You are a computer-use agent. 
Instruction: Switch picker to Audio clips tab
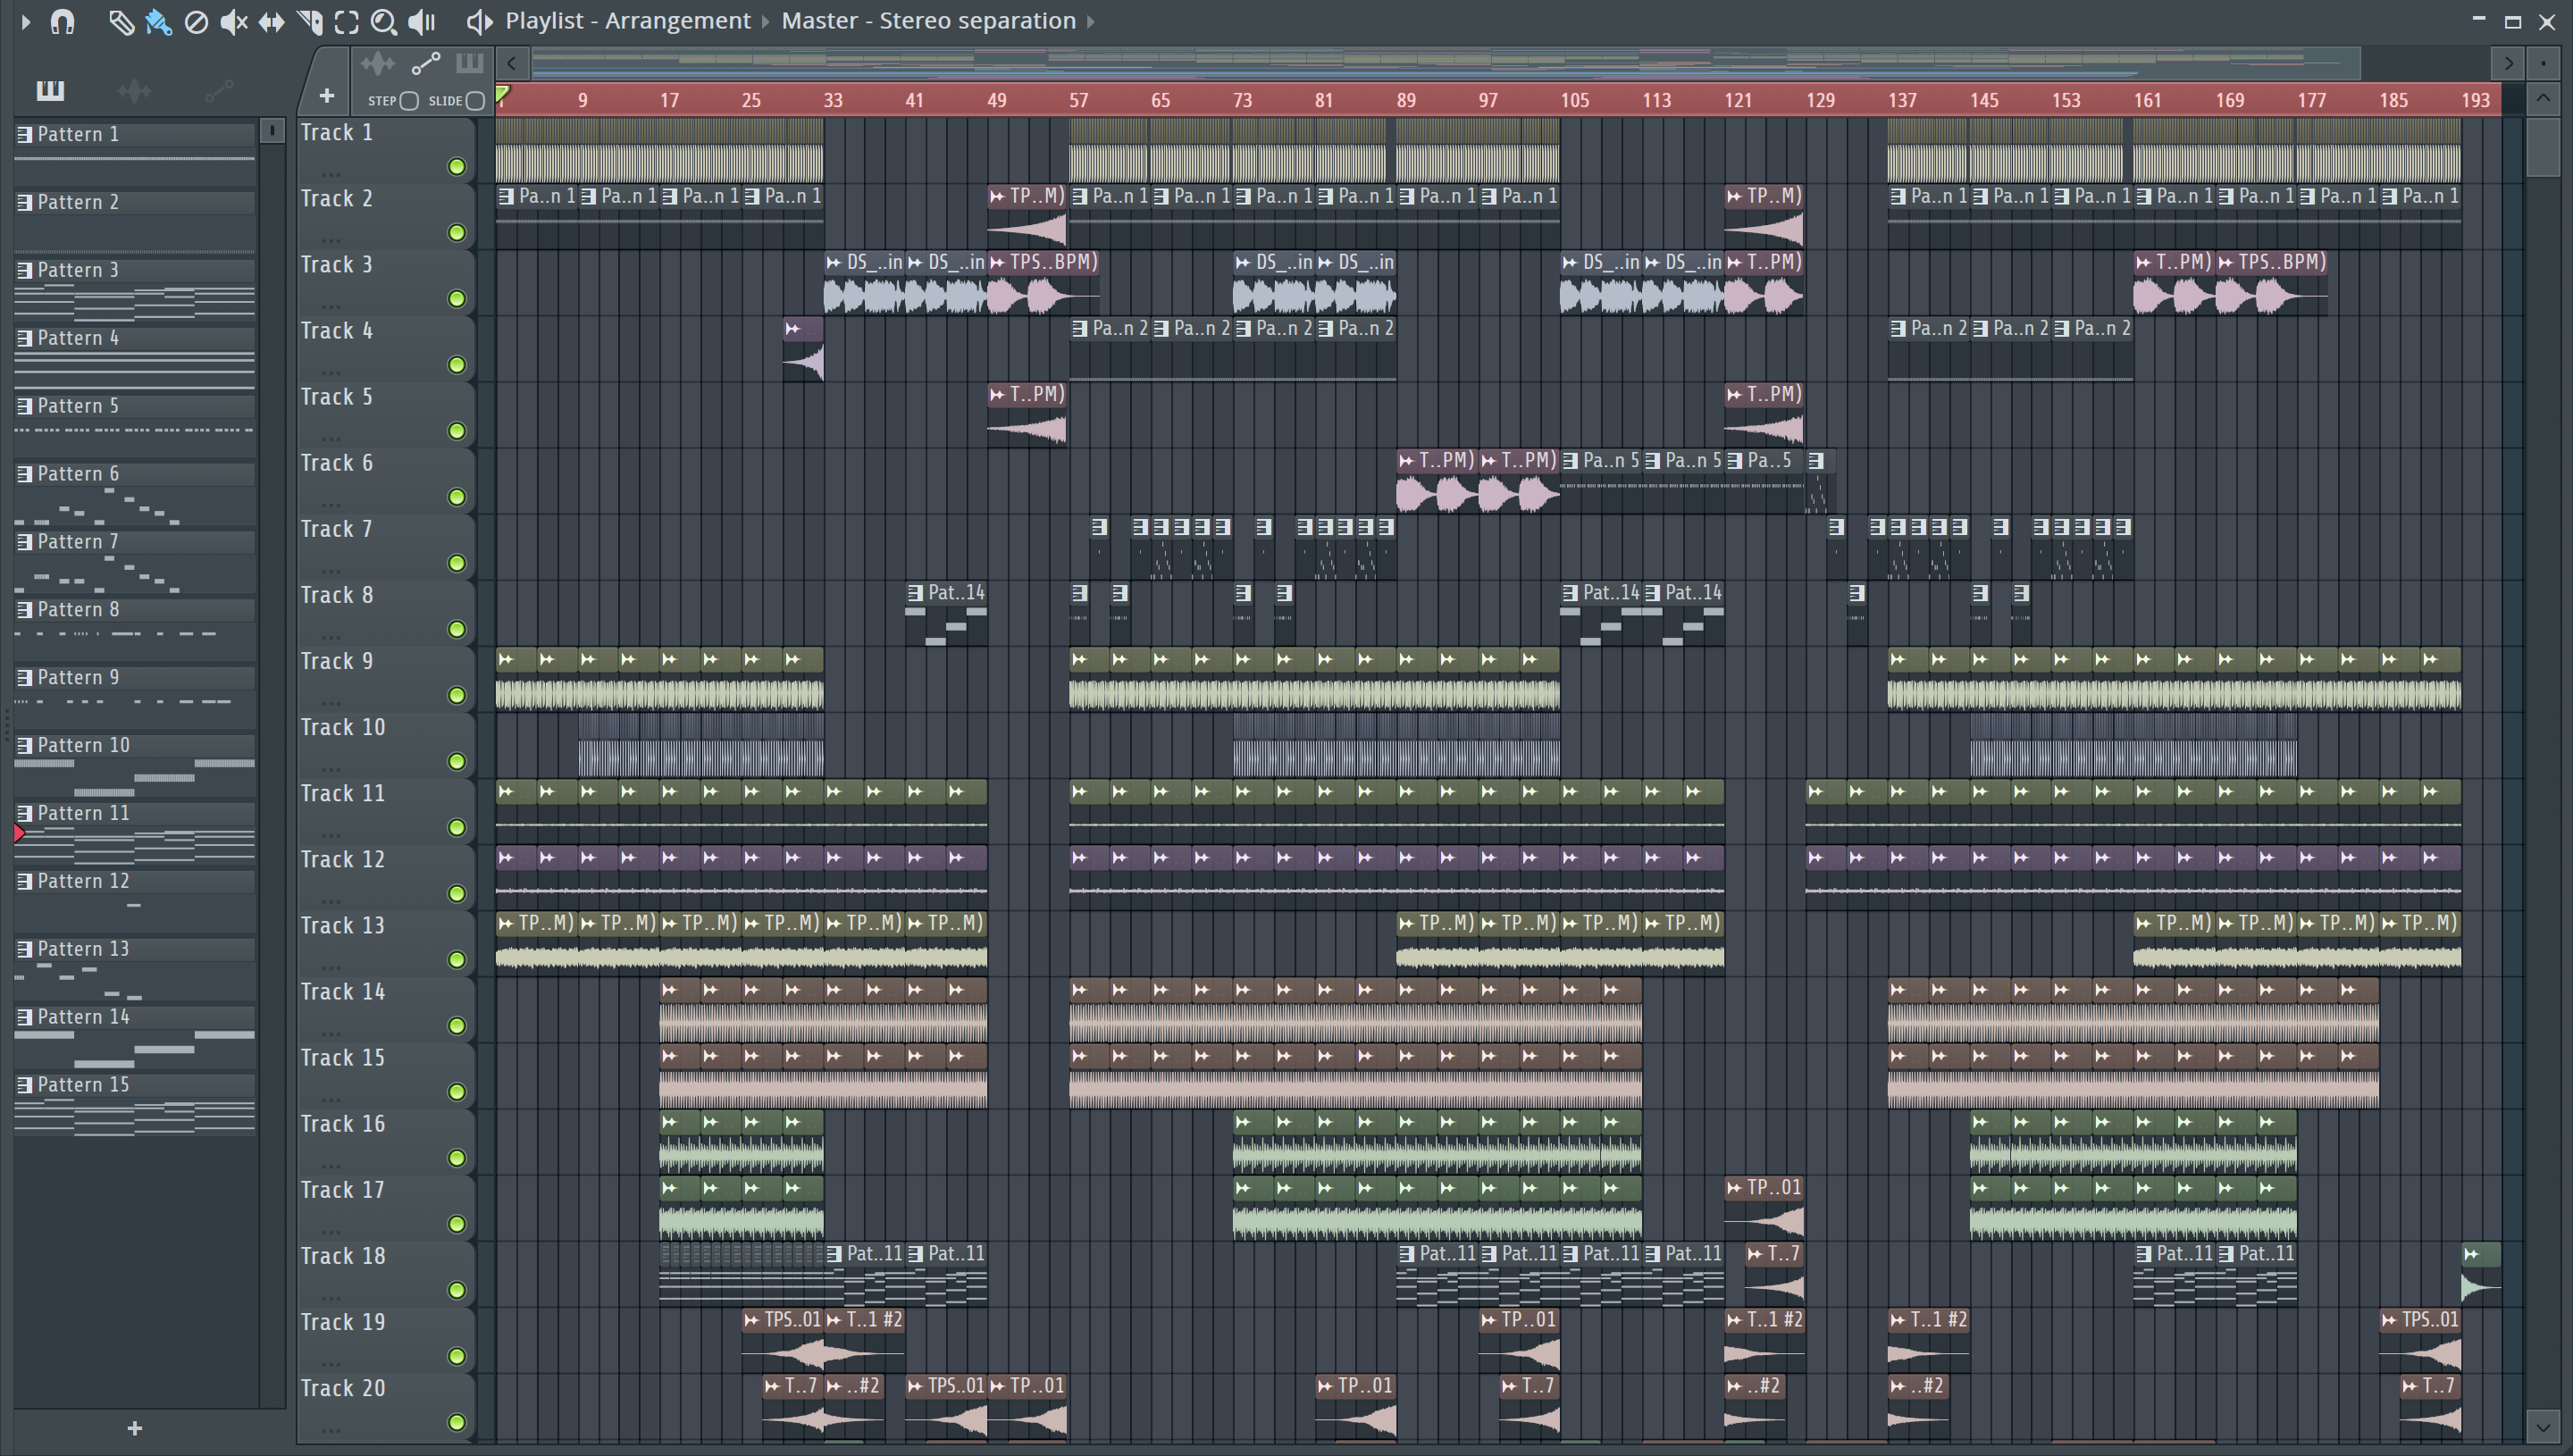click(x=134, y=91)
